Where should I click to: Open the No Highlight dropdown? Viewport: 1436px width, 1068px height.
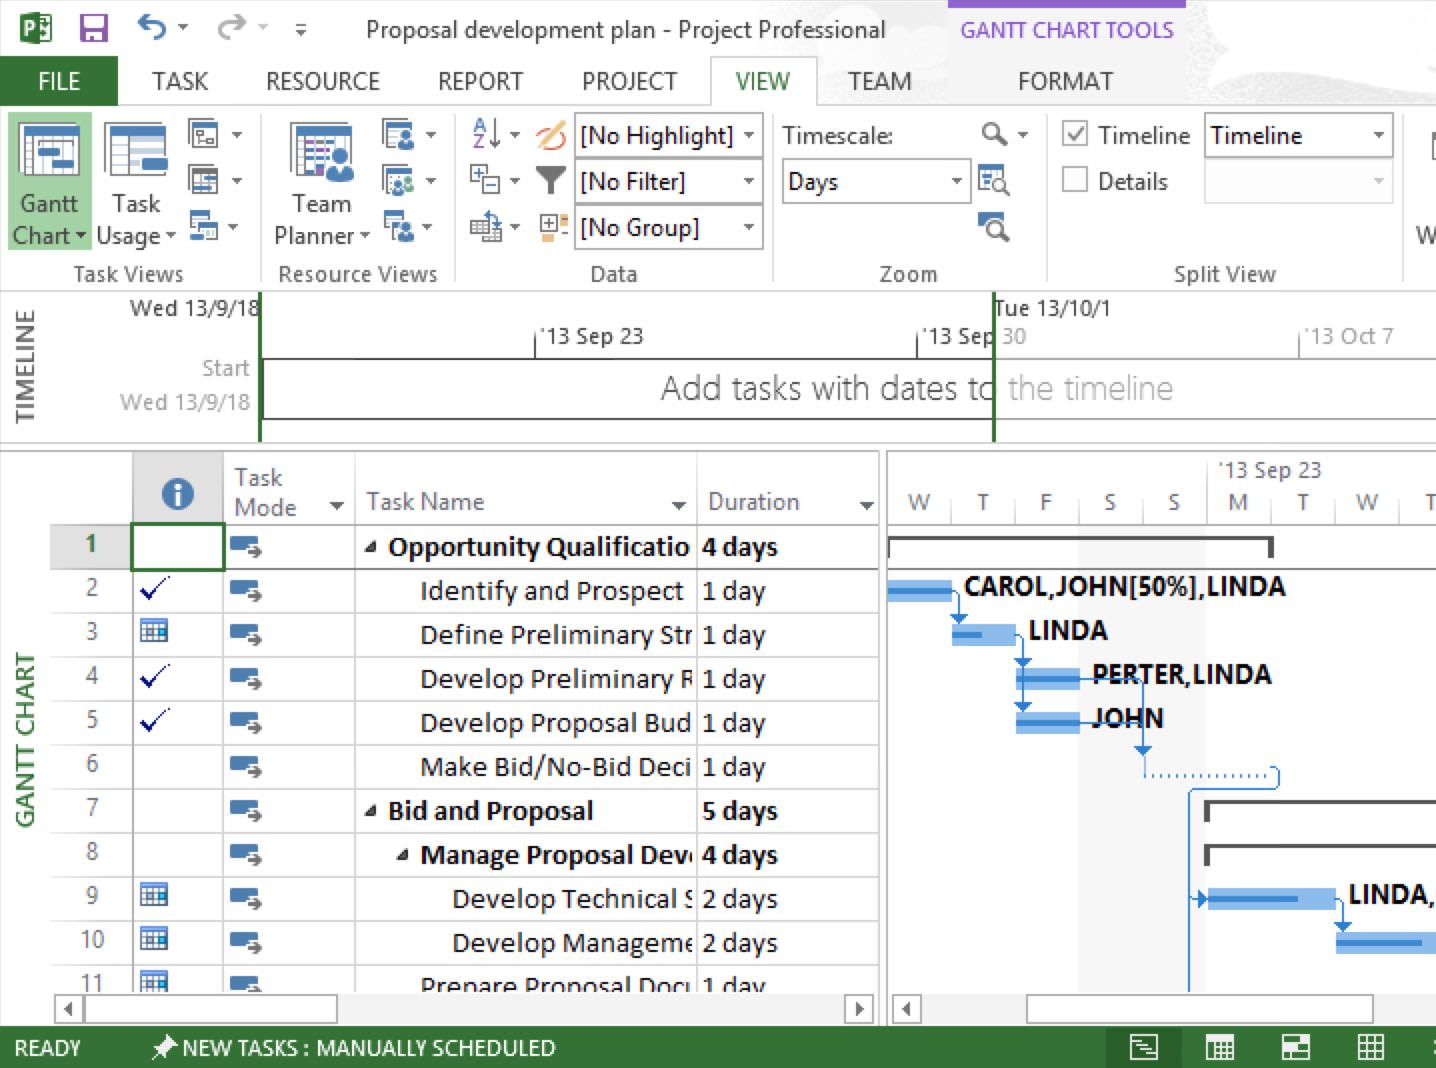[x=748, y=135]
